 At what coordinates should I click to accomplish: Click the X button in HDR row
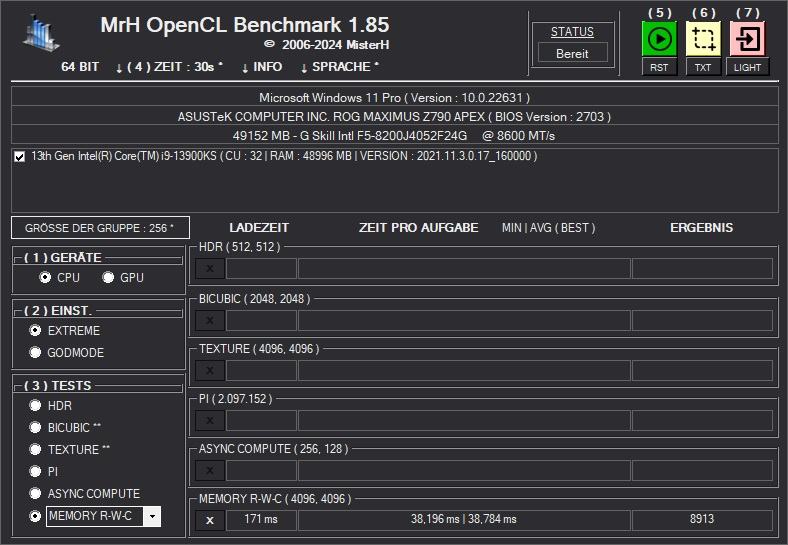coord(210,268)
